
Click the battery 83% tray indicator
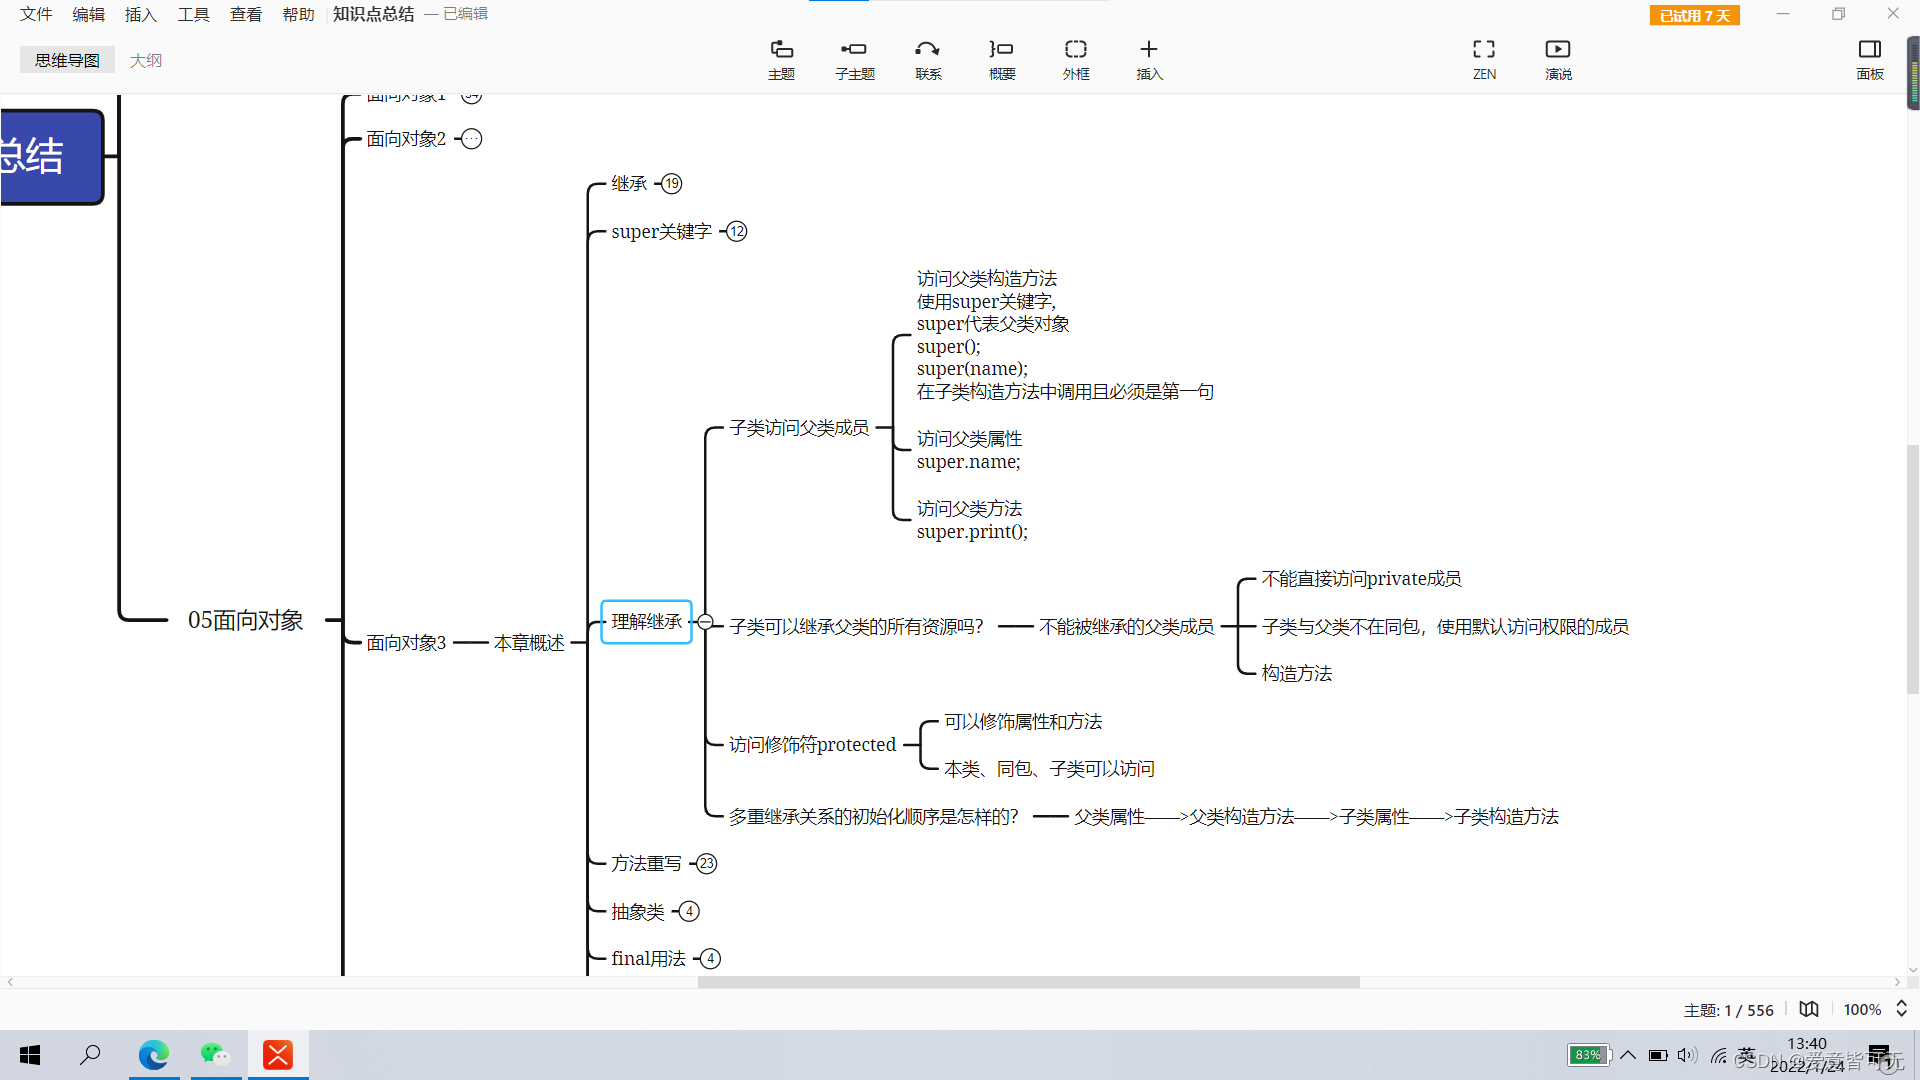pyautogui.click(x=1588, y=1055)
